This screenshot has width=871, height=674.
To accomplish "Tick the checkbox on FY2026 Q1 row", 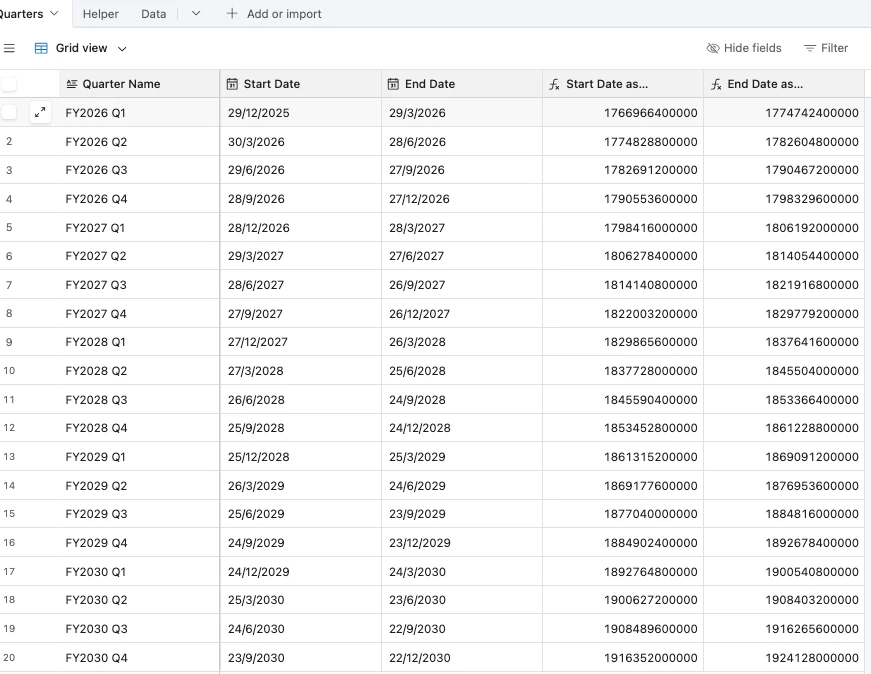I will pyautogui.click(x=9, y=113).
